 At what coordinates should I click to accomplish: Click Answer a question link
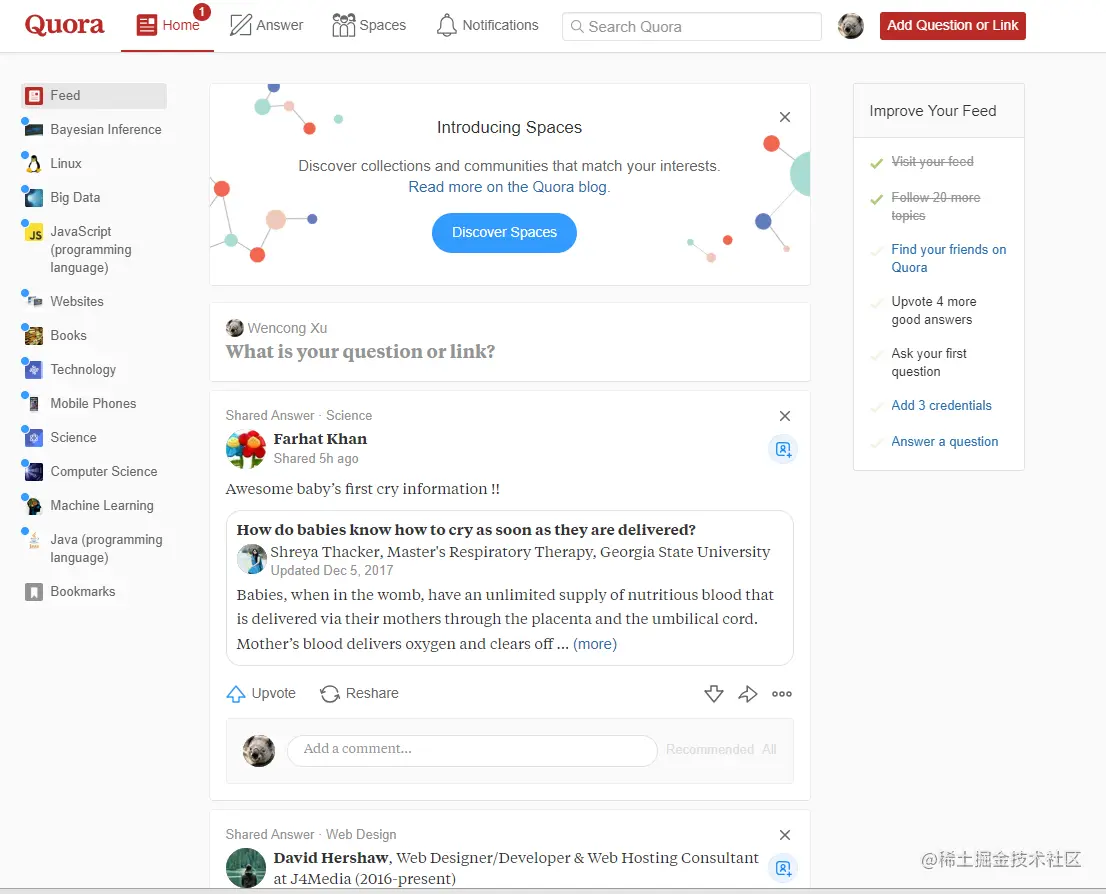pyautogui.click(x=944, y=442)
